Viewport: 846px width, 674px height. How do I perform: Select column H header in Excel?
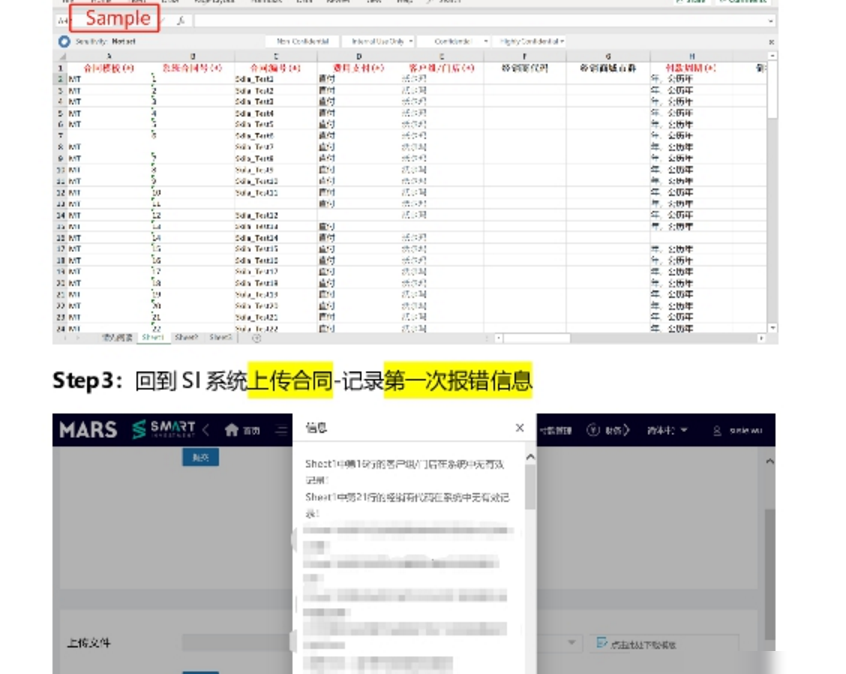[x=691, y=56]
